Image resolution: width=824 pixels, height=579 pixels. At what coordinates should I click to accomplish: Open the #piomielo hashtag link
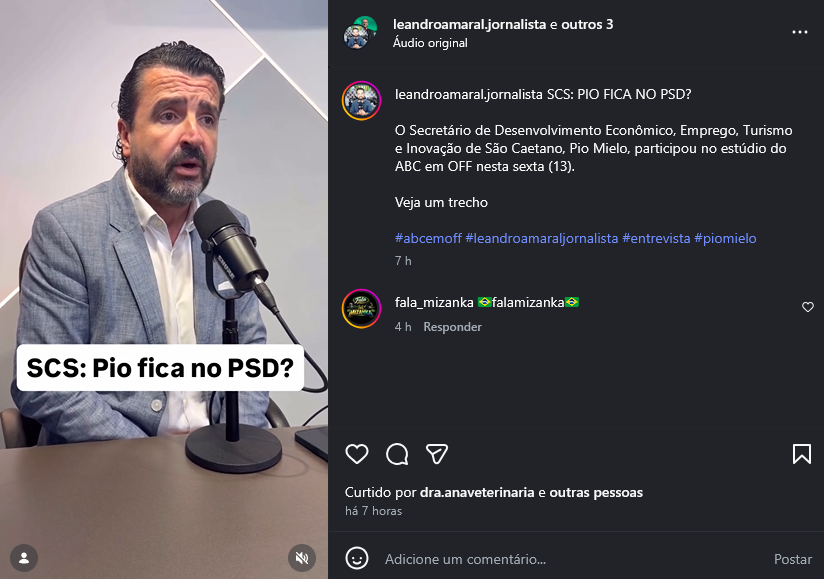point(725,238)
